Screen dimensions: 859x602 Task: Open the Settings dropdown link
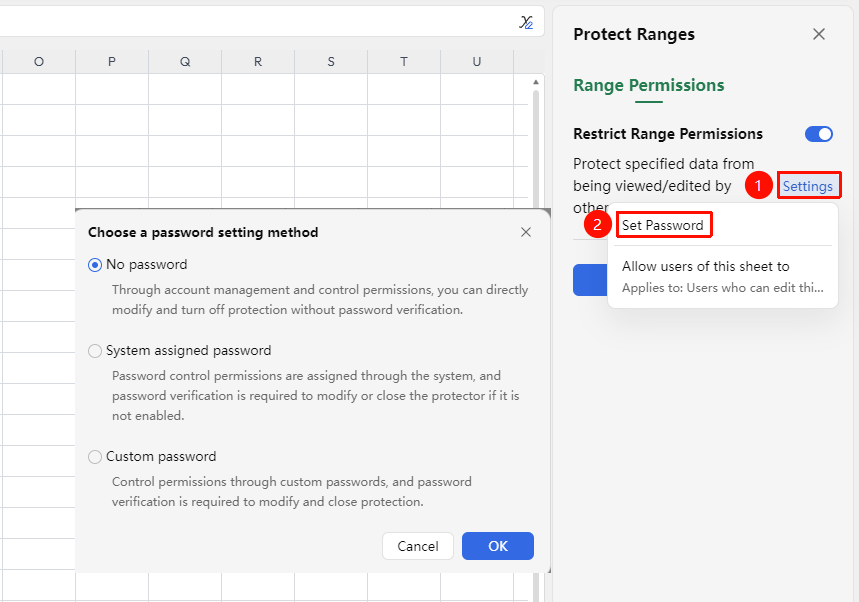(x=808, y=186)
